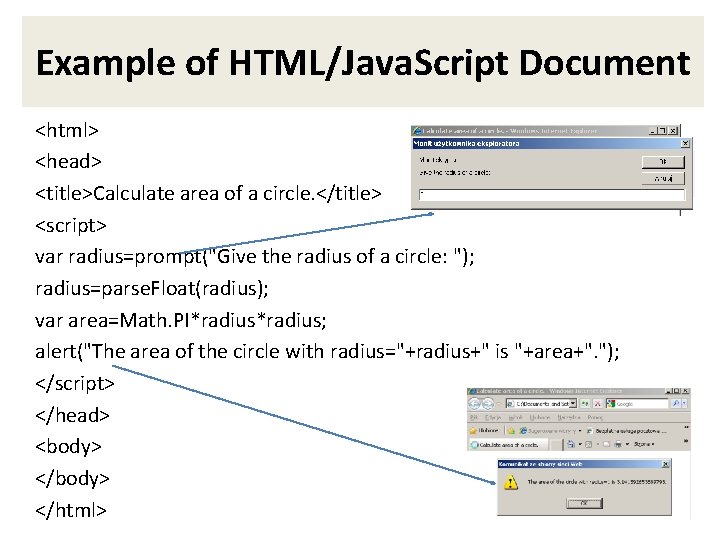Image resolution: width=720 pixels, height=540 pixels.
Task: Click OK in the explorer prompt dialog
Action: (663, 162)
